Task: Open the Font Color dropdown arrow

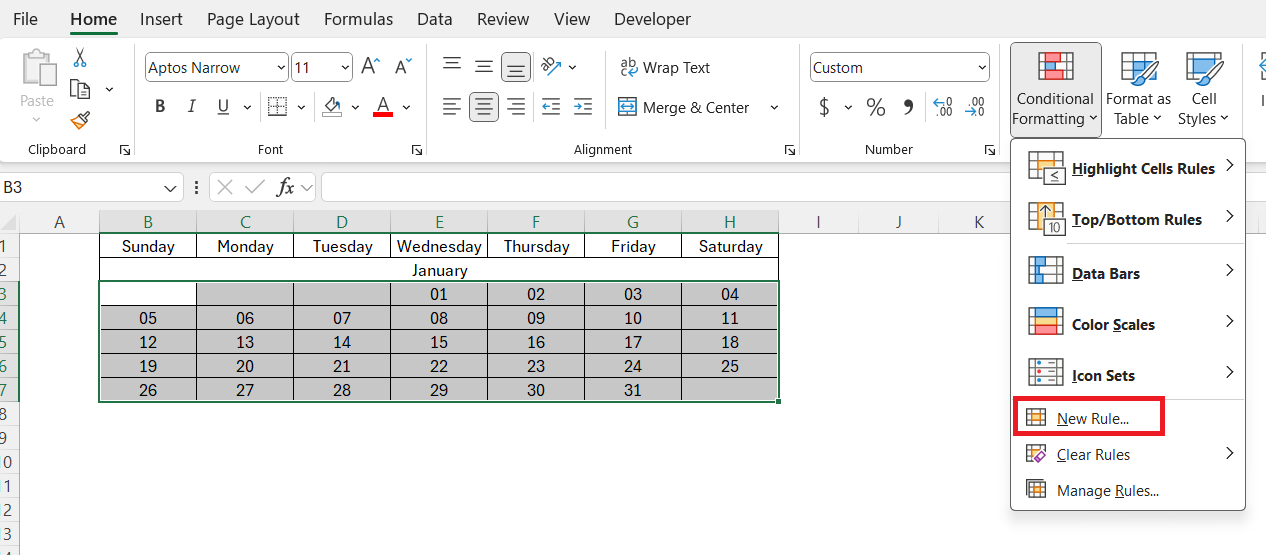Action: (x=406, y=107)
